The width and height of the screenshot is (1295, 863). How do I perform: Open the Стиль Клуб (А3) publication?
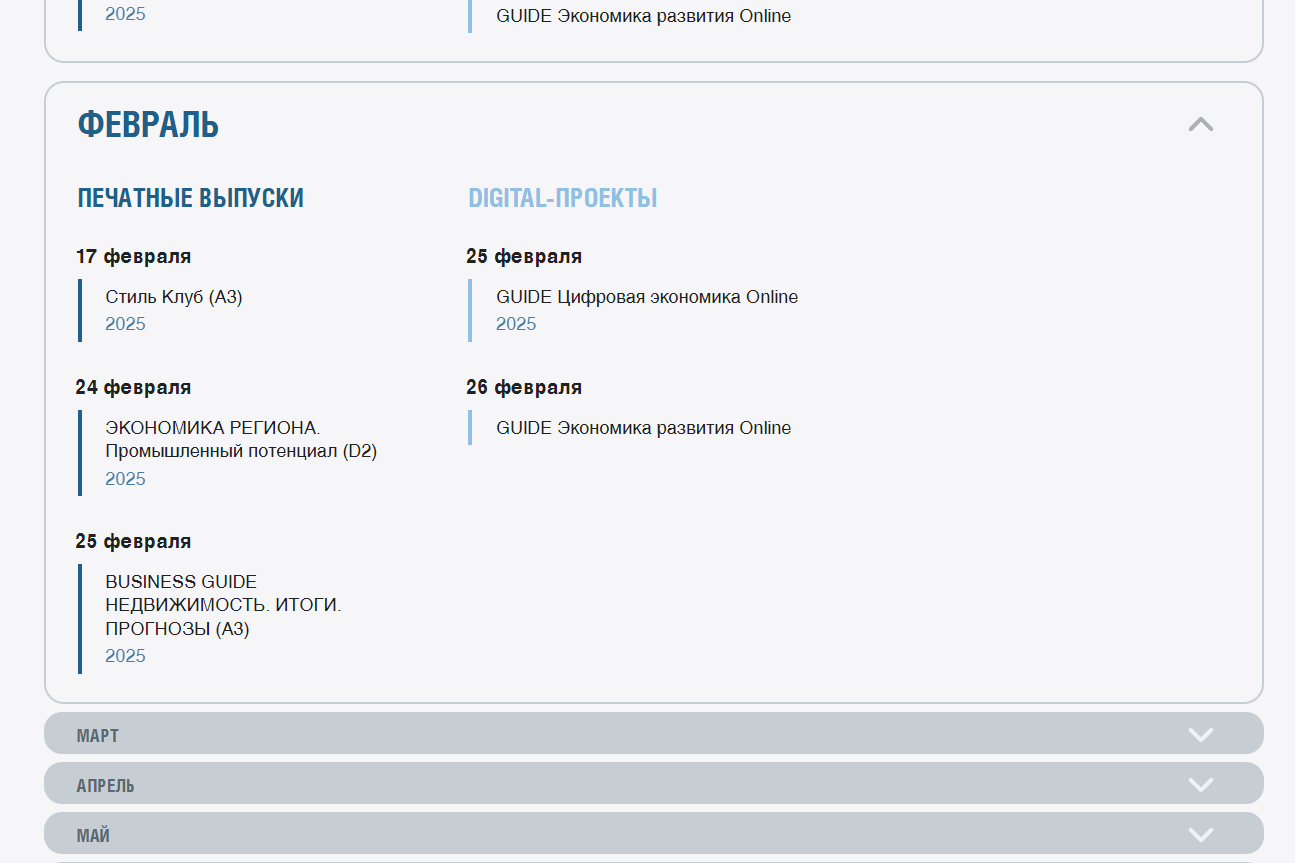point(173,297)
